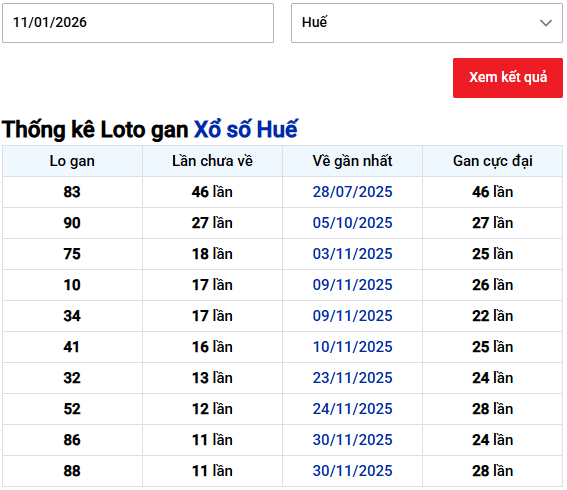Click the 12 lần cell

click(x=212, y=409)
